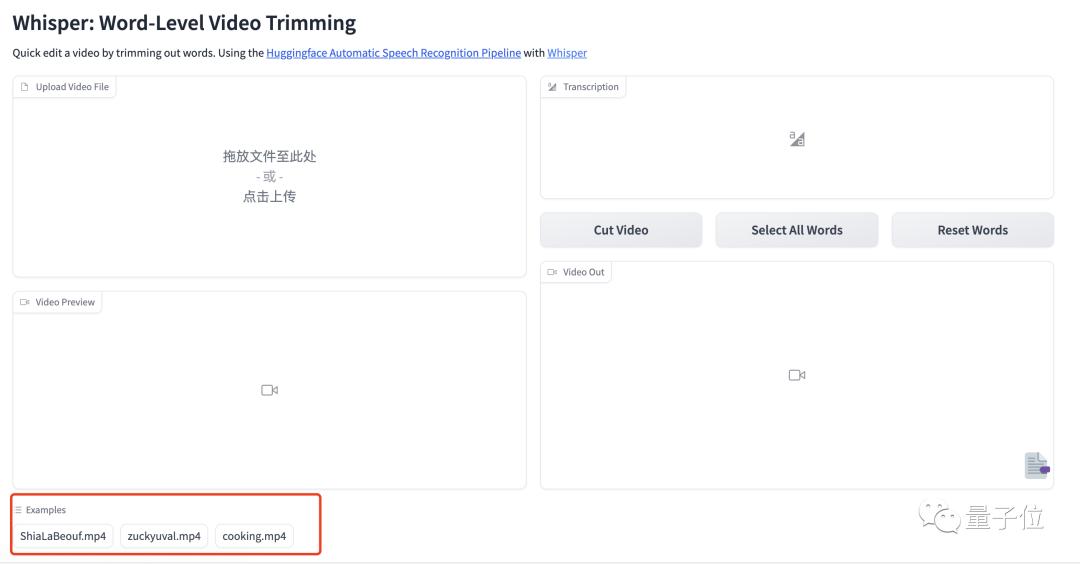Click the Reset Words button

tap(973, 230)
